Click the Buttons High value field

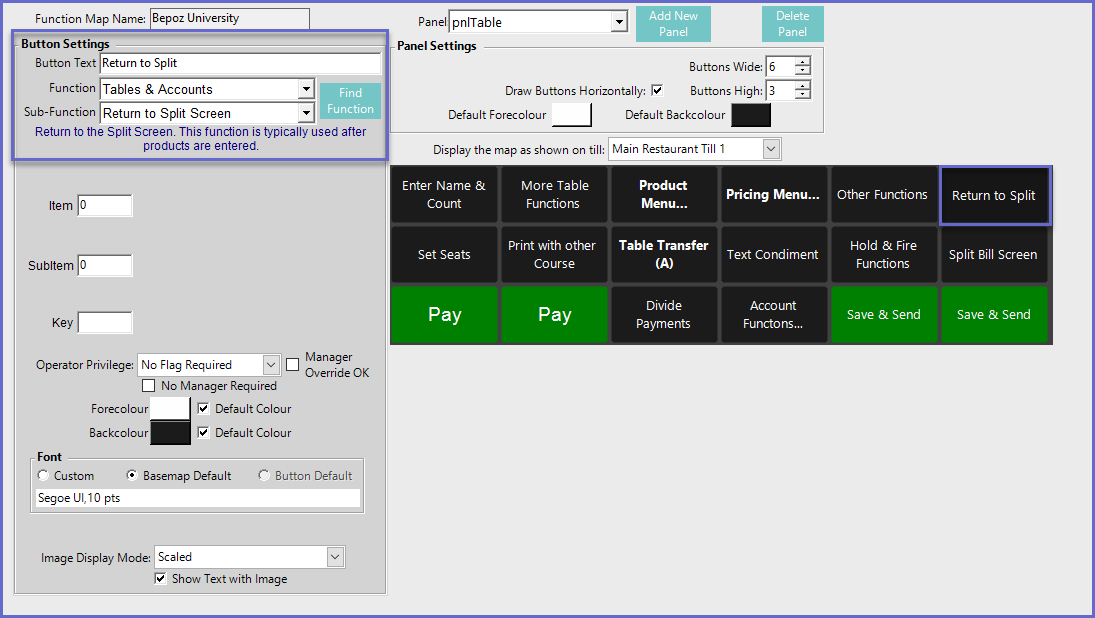click(x=781, y=90)
